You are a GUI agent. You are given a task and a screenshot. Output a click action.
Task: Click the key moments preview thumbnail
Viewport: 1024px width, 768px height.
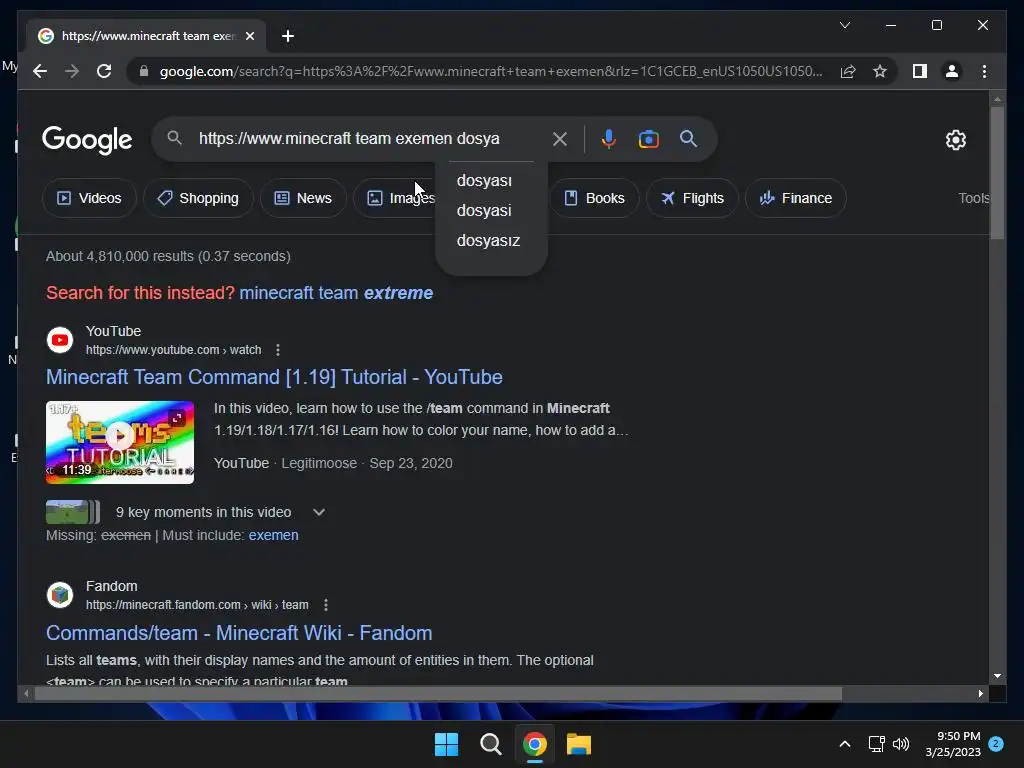[x=72, y=512]
